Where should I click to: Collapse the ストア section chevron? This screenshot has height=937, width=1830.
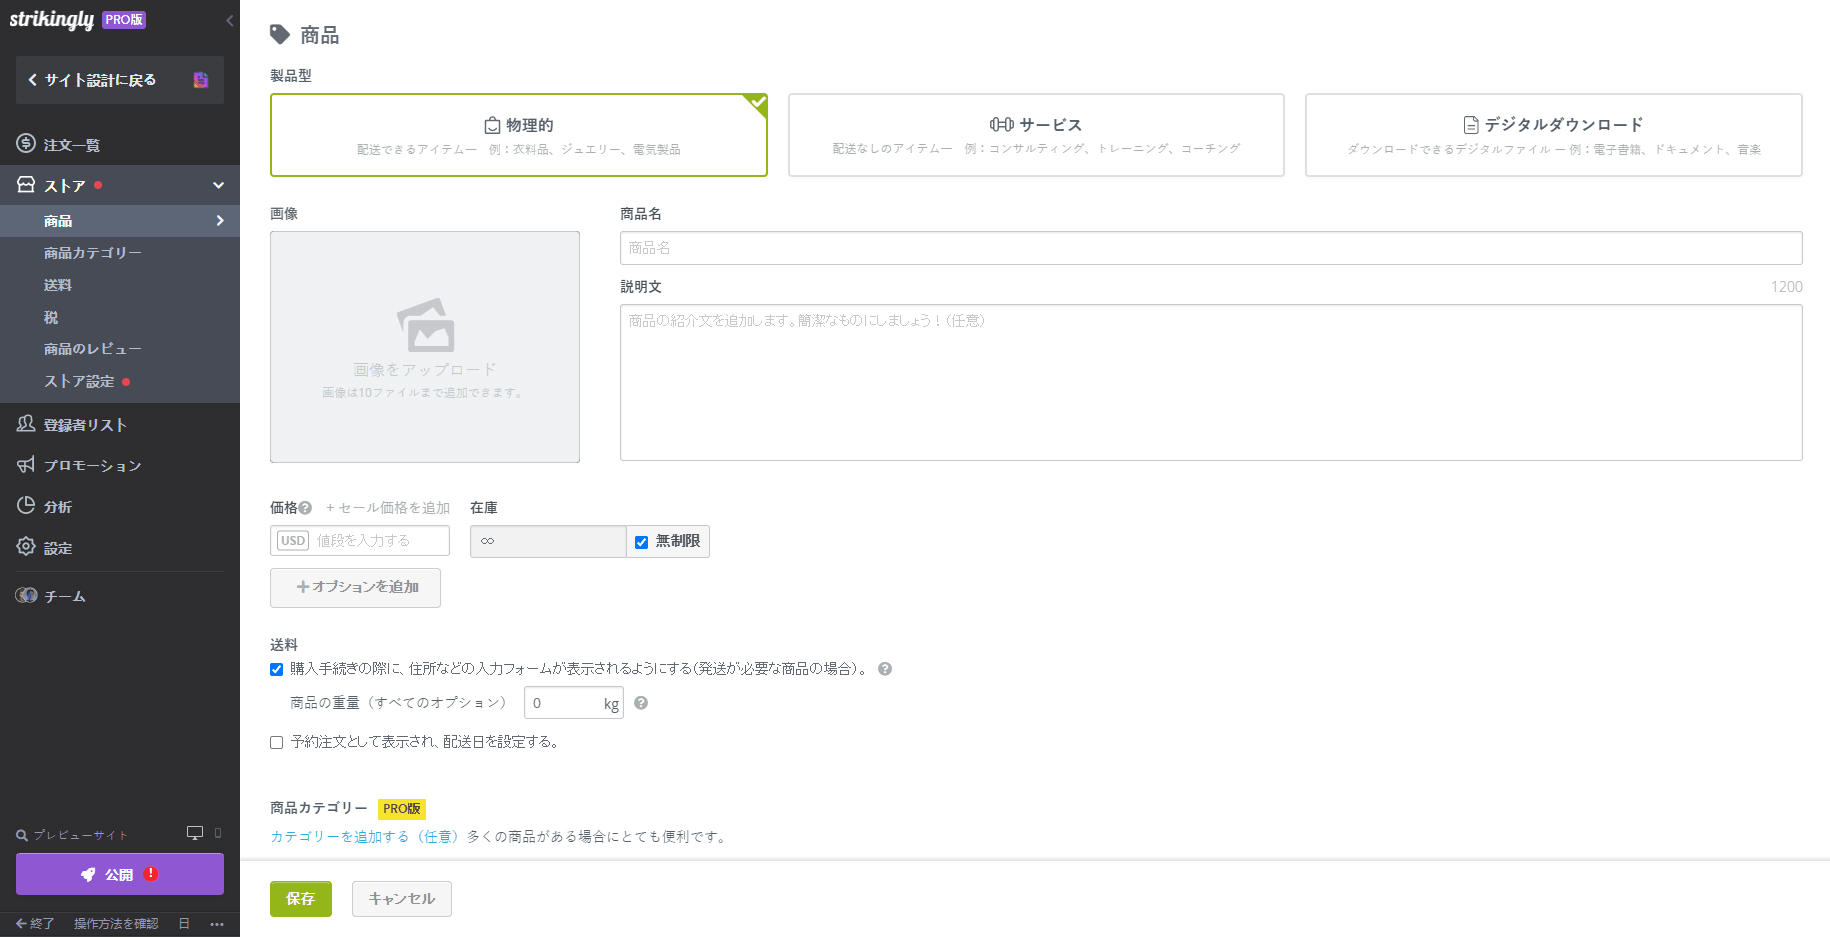[x=218, y=184]
